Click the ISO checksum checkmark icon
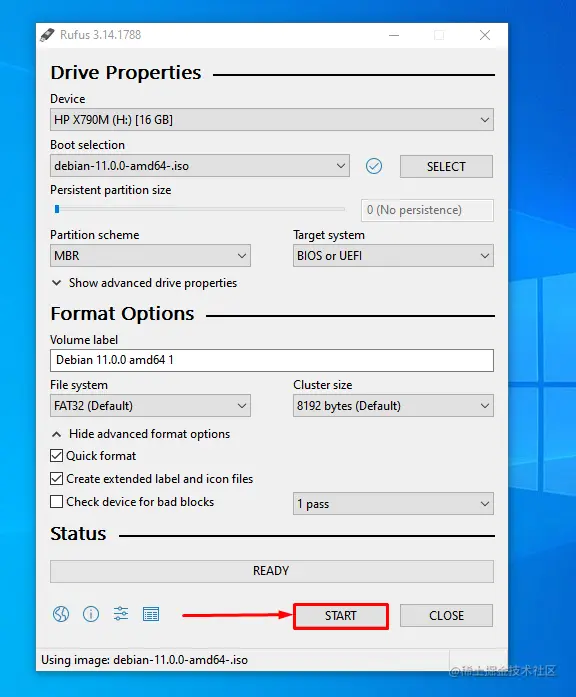Image resolution: width=576 pixels, height=697 pixels. [374, 166]
